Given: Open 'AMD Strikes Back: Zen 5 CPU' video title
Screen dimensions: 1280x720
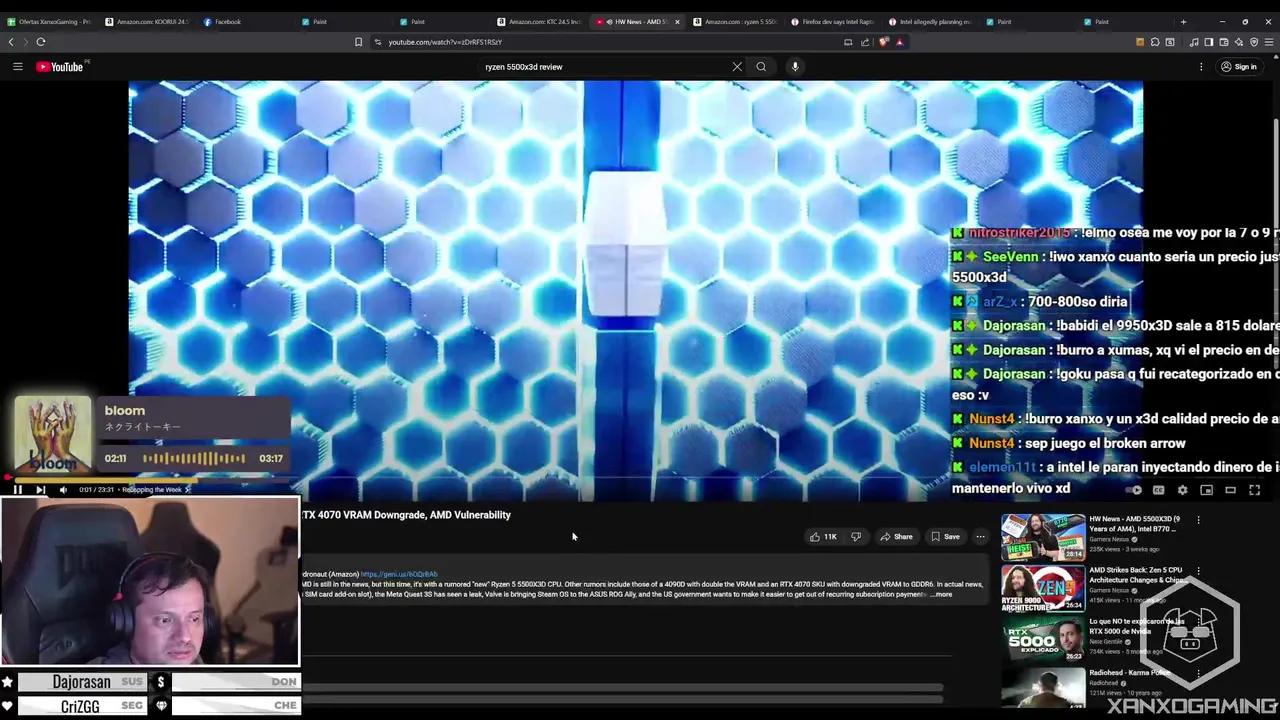Looking at the screenshot, I should coord(1135,575).
